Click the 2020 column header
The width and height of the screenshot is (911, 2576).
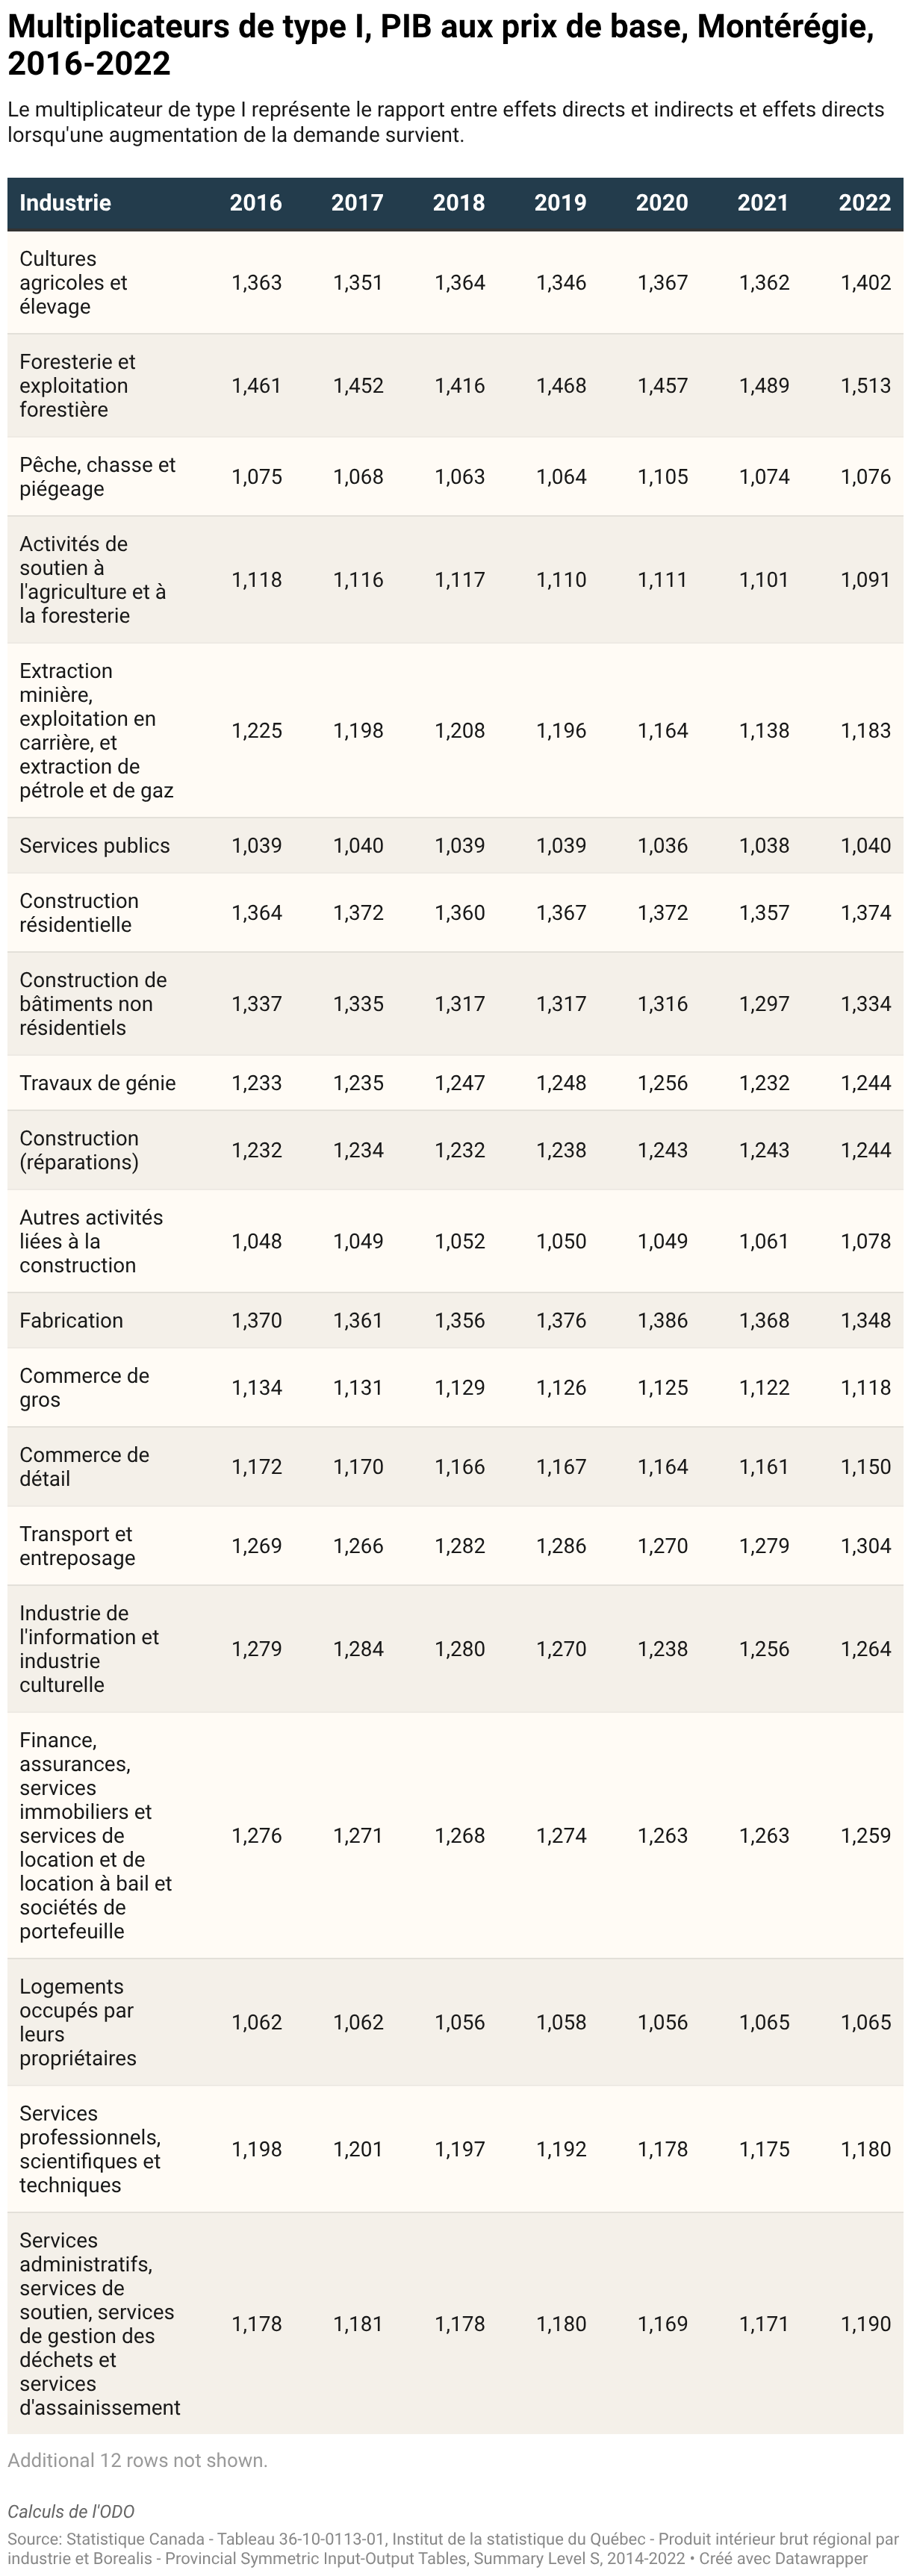point(662,203)
